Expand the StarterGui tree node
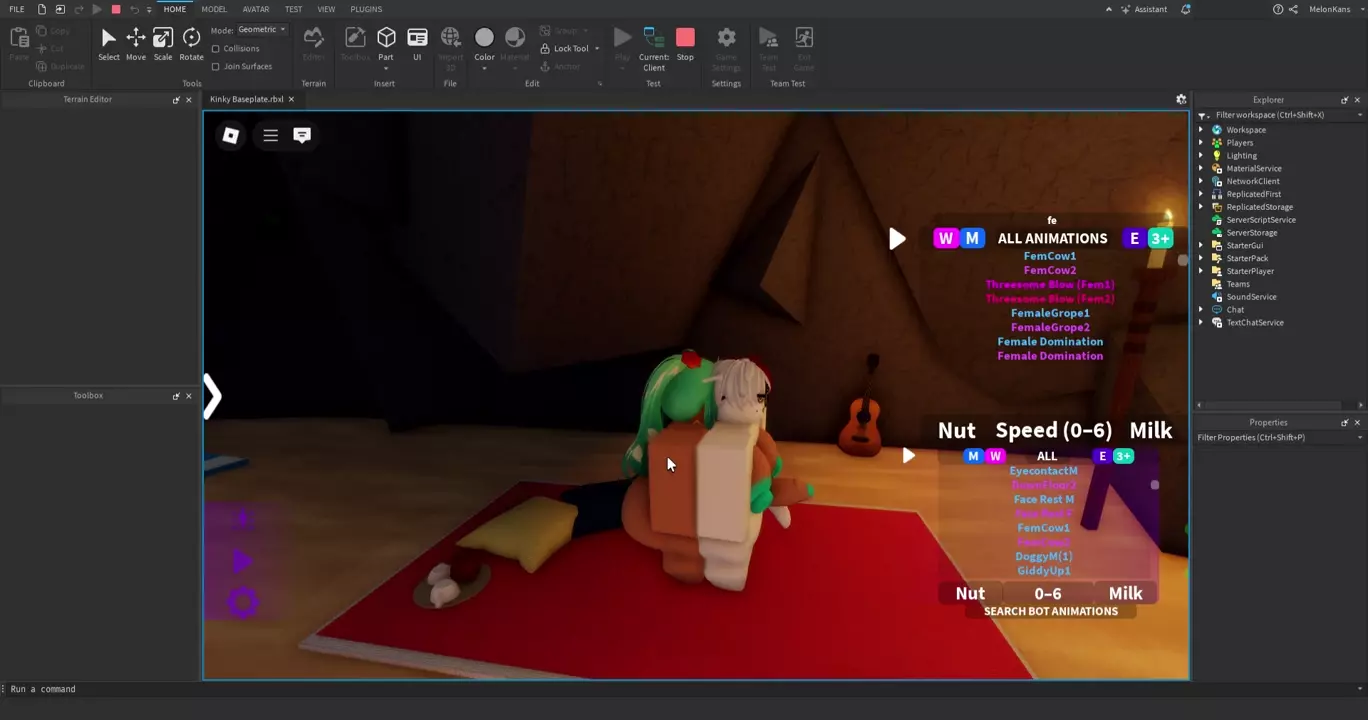The image size is (1368, 720). pos(1202,245)
